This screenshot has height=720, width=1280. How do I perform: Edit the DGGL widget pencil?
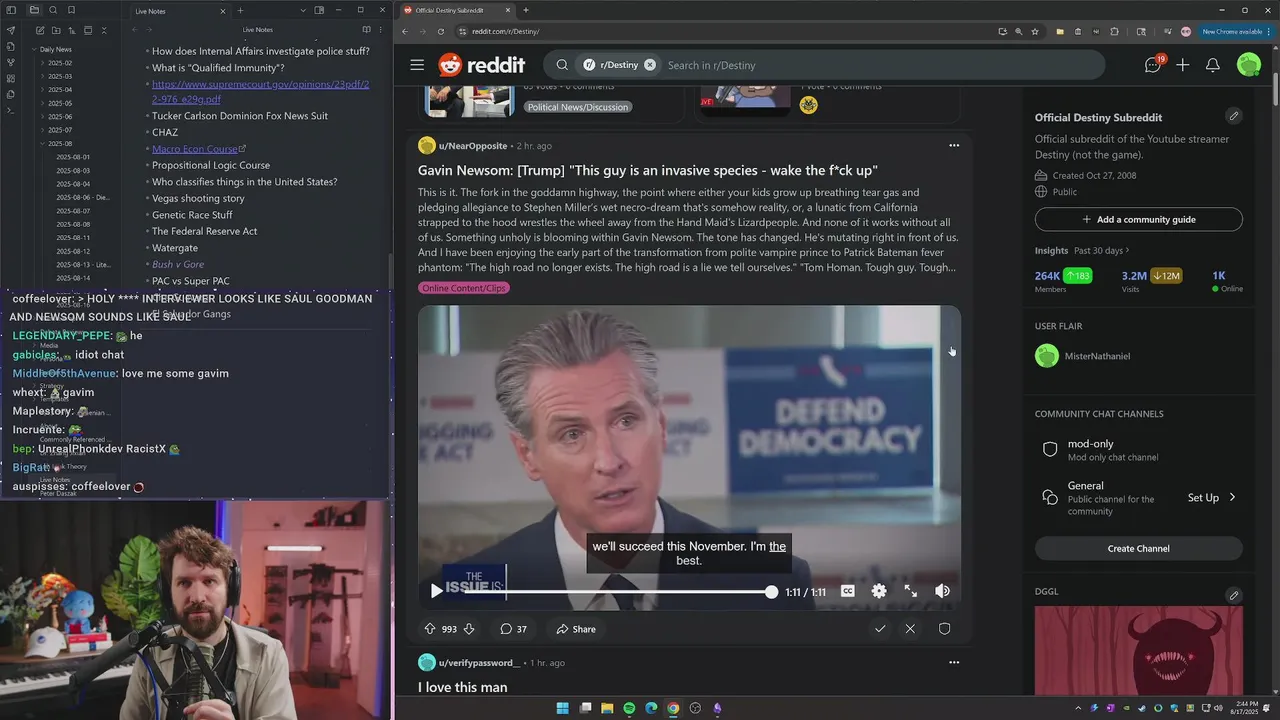click(x=1234, y=595)
